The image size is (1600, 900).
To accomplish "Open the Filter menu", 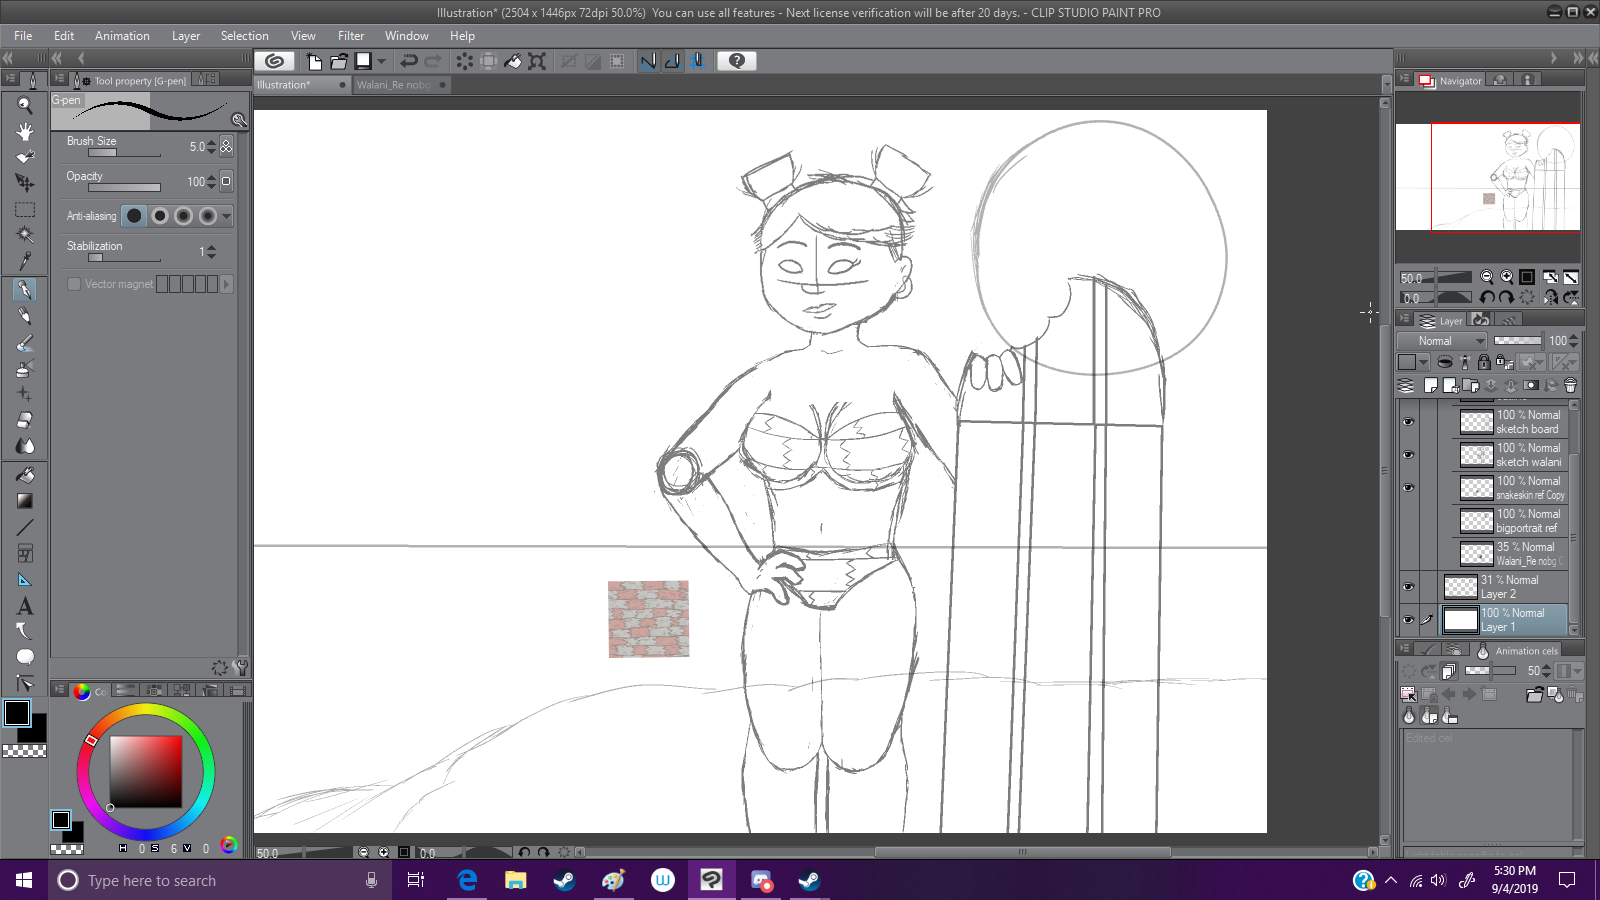I will click(350, 36).
